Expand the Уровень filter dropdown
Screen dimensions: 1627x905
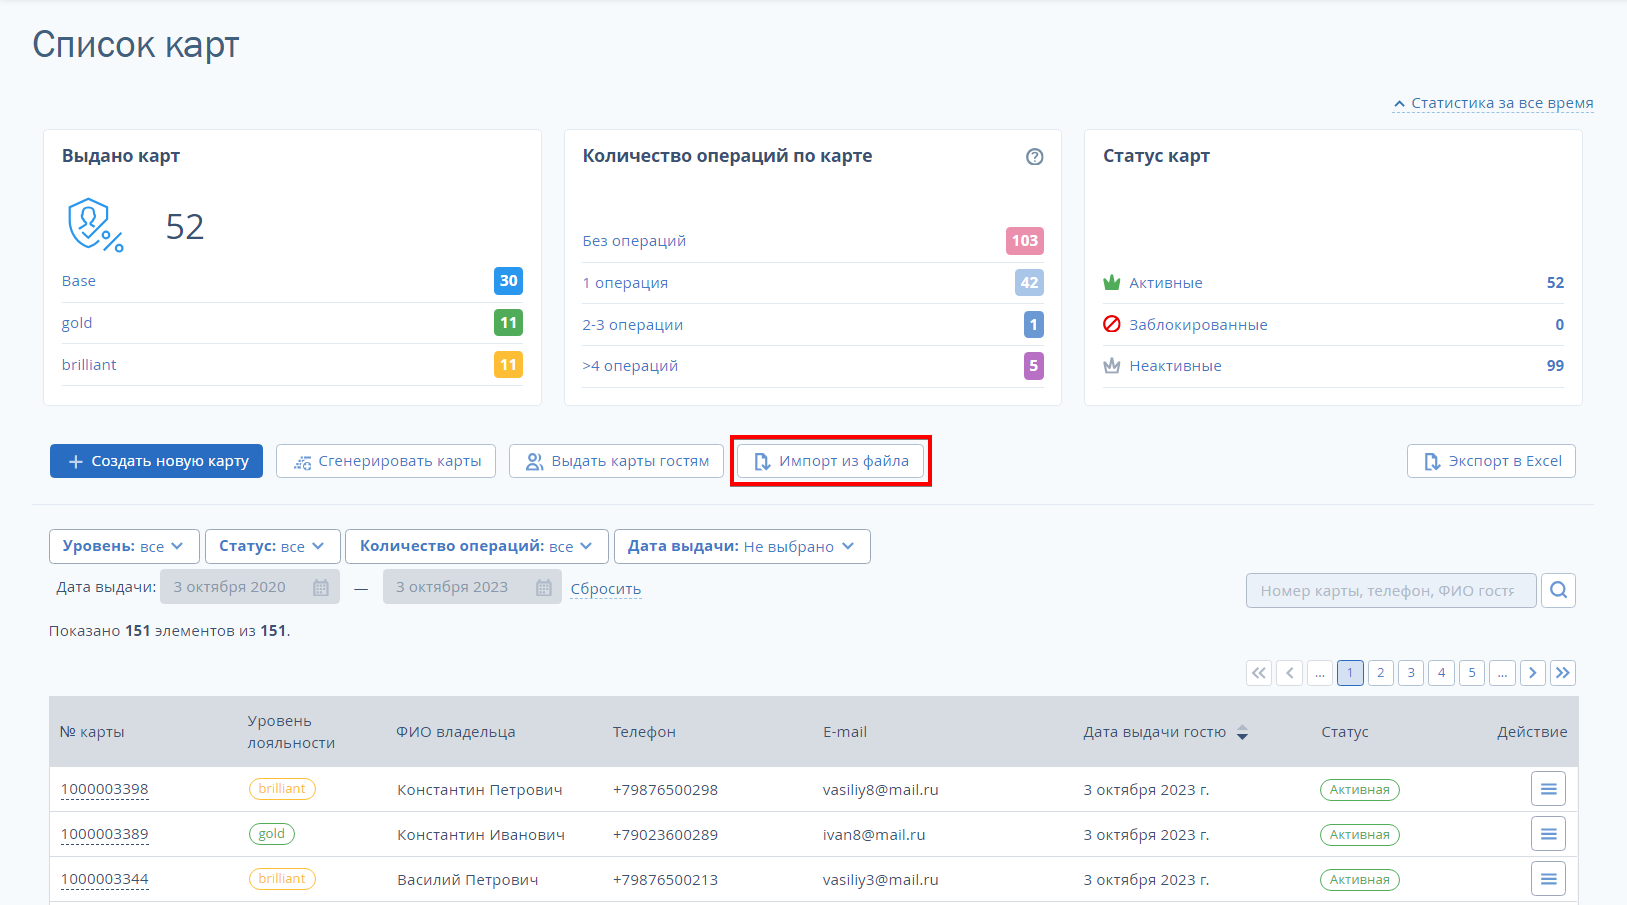(x=124, y=546)
